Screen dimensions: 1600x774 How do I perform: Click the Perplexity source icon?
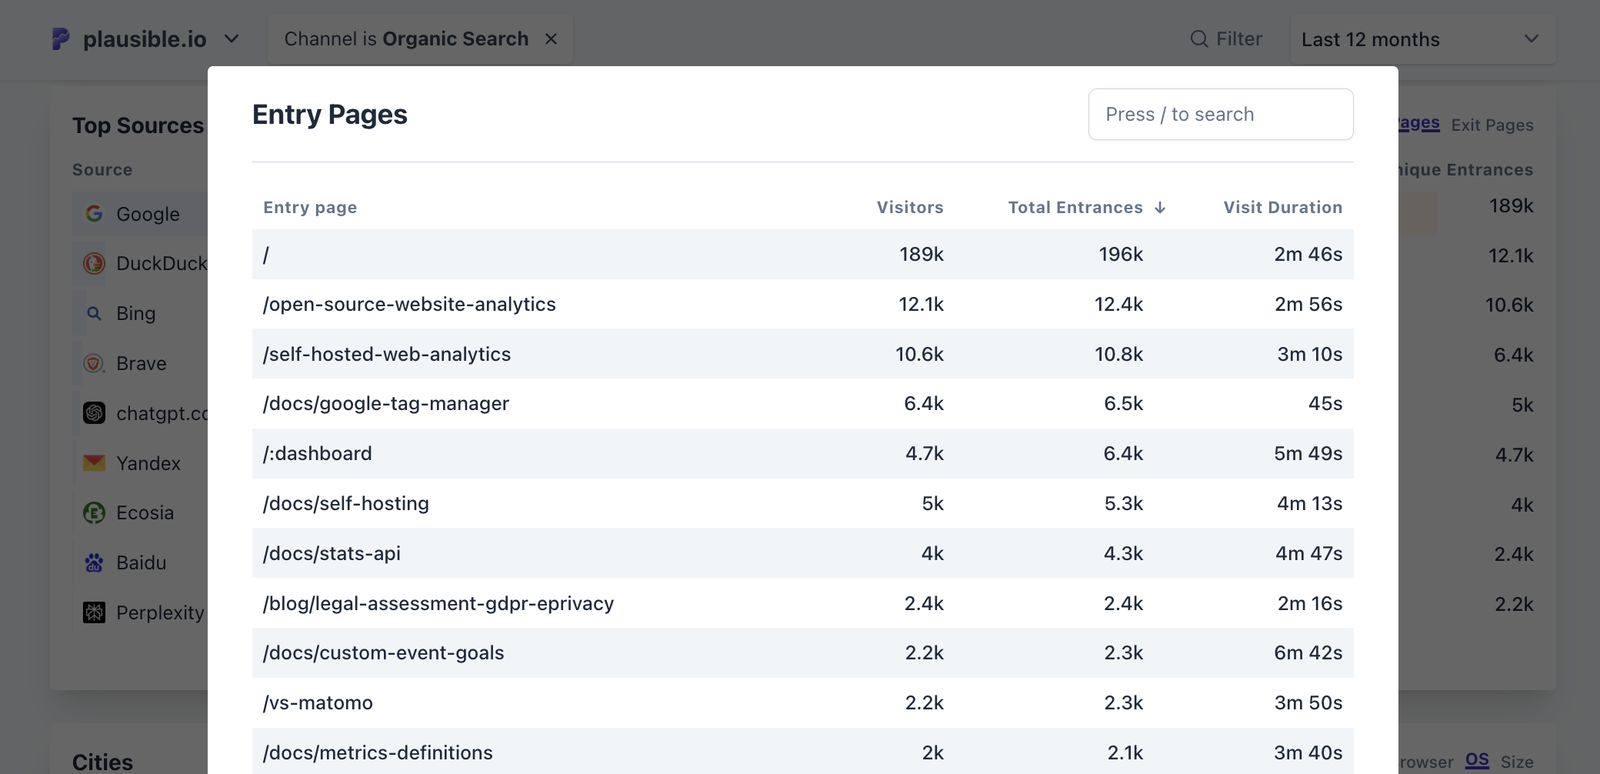pyautogui.click(x=94, y=613)
